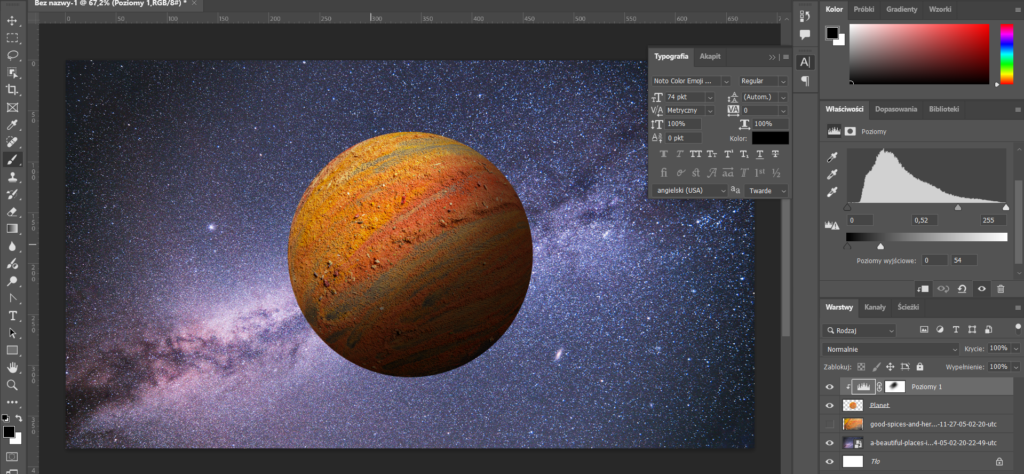Click the clip to layer icon in Properties
This screenshot has width=1024, height=474.
point(923,288)
